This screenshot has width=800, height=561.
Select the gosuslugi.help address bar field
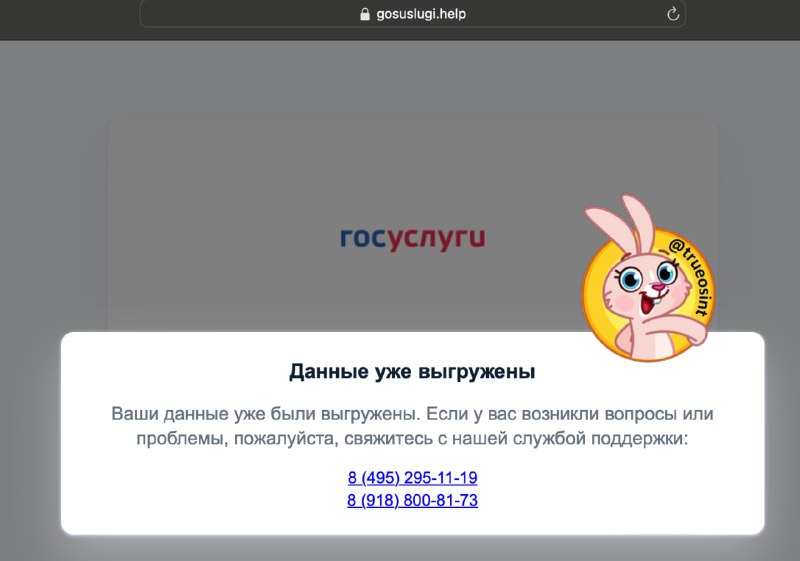(x=412, y=14)
